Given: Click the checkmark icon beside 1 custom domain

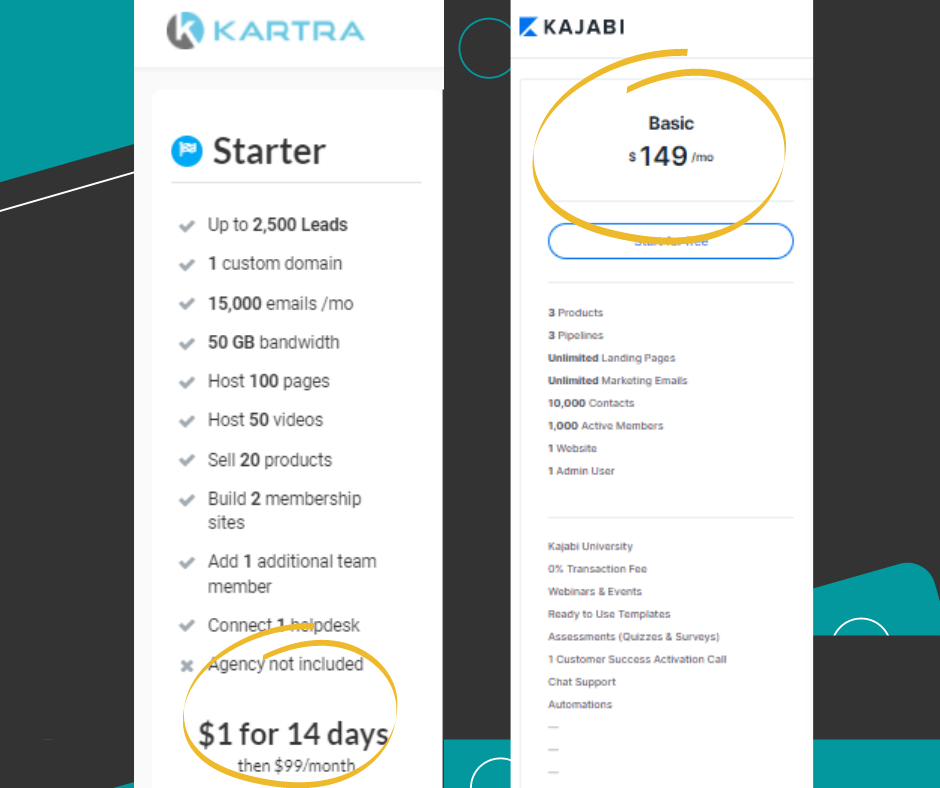Looking at the screenshot, I should click(187, 264).
